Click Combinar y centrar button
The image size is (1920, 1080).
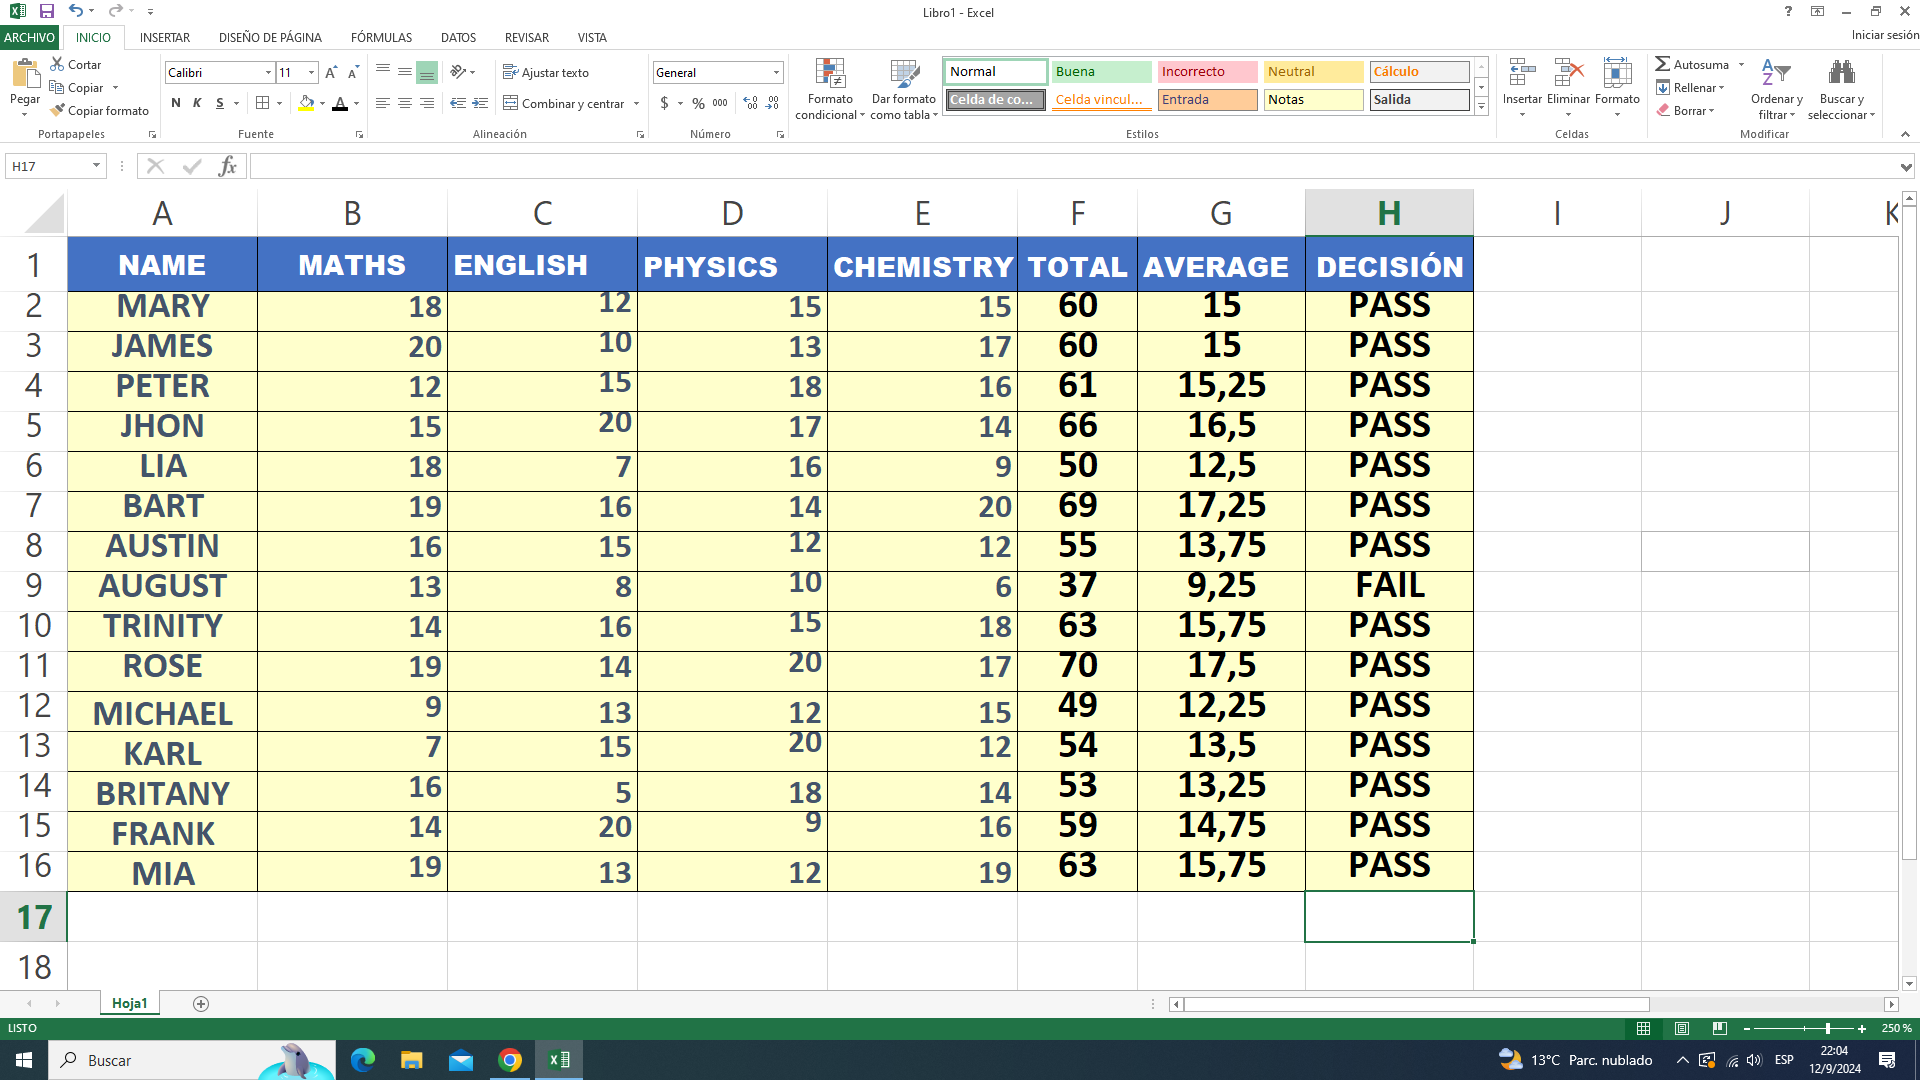click(x=564, y=103)
